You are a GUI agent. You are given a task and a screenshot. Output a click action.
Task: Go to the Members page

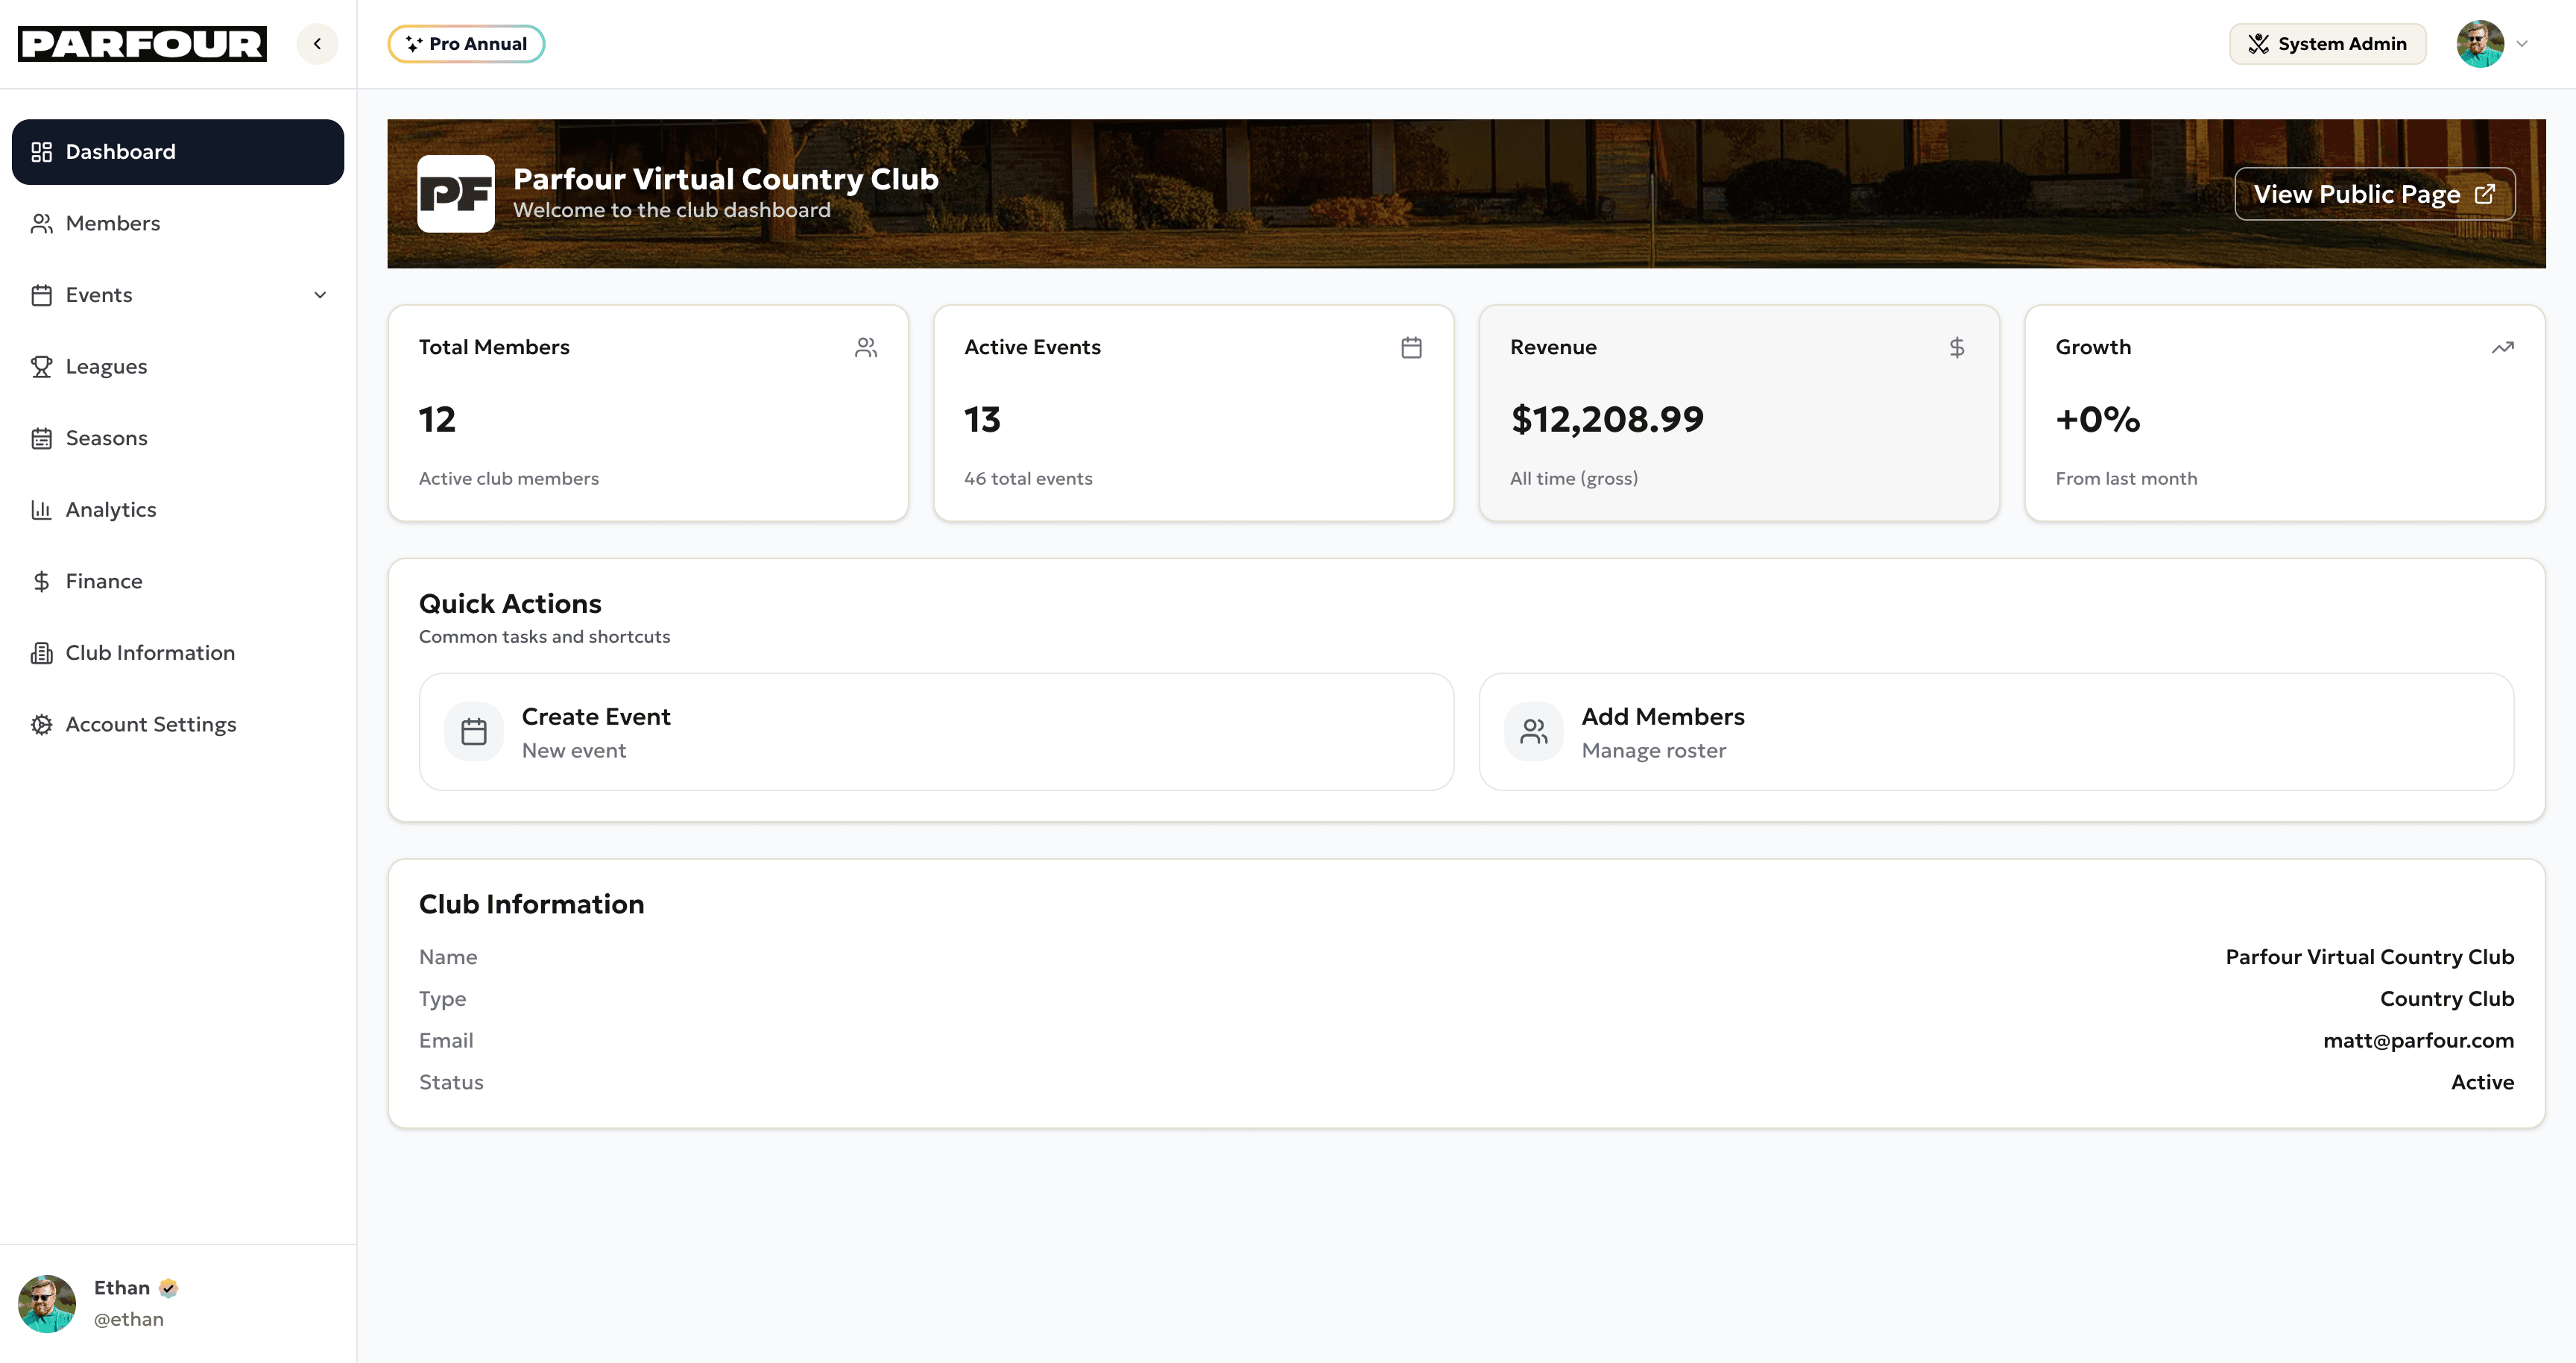[112, 223]
